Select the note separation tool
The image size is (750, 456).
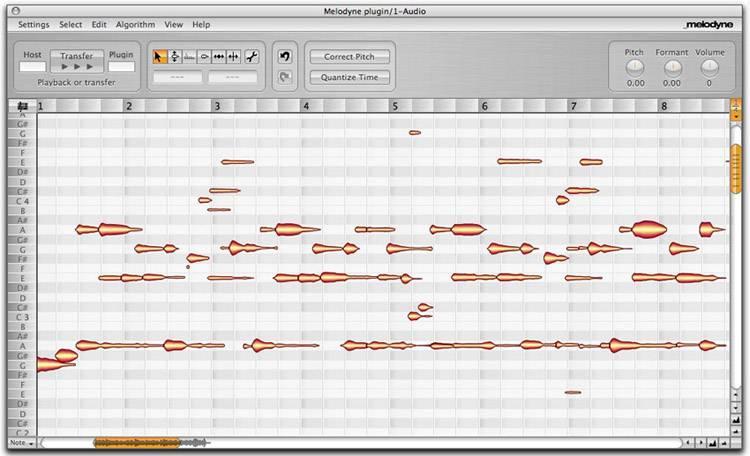(233, 57)
